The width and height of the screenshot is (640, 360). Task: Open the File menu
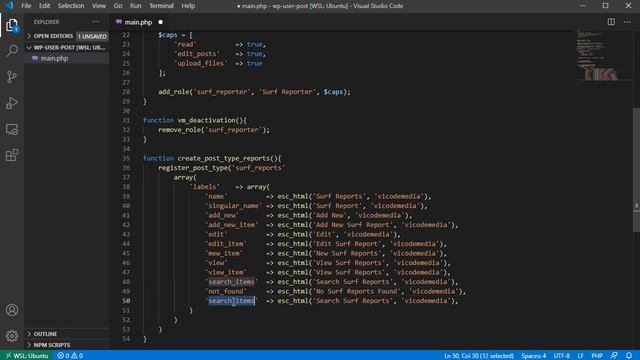(26, 6)
